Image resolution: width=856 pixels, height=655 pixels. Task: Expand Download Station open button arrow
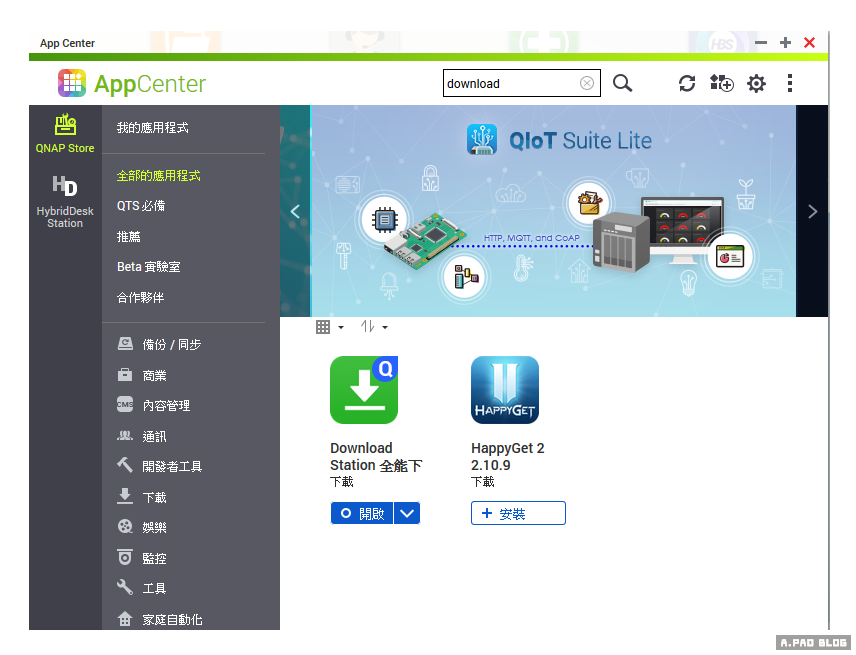tap(406, 513)
